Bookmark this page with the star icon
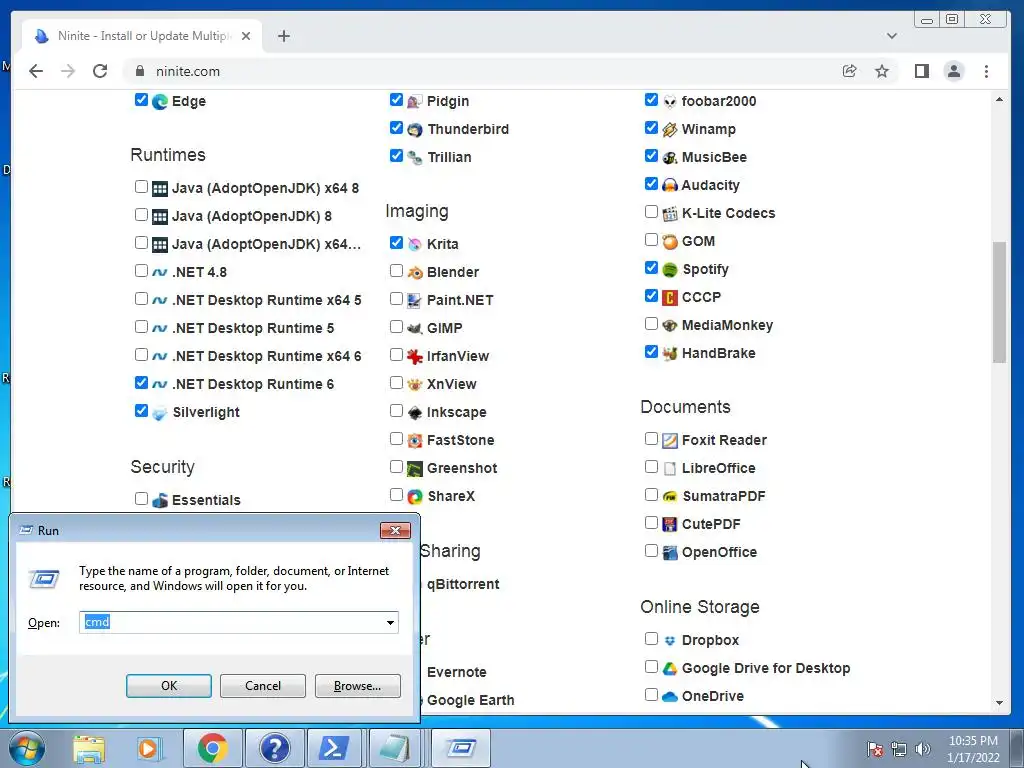Screen dimensions: 1024x768 pyautogui.click(x=882, y=71)
